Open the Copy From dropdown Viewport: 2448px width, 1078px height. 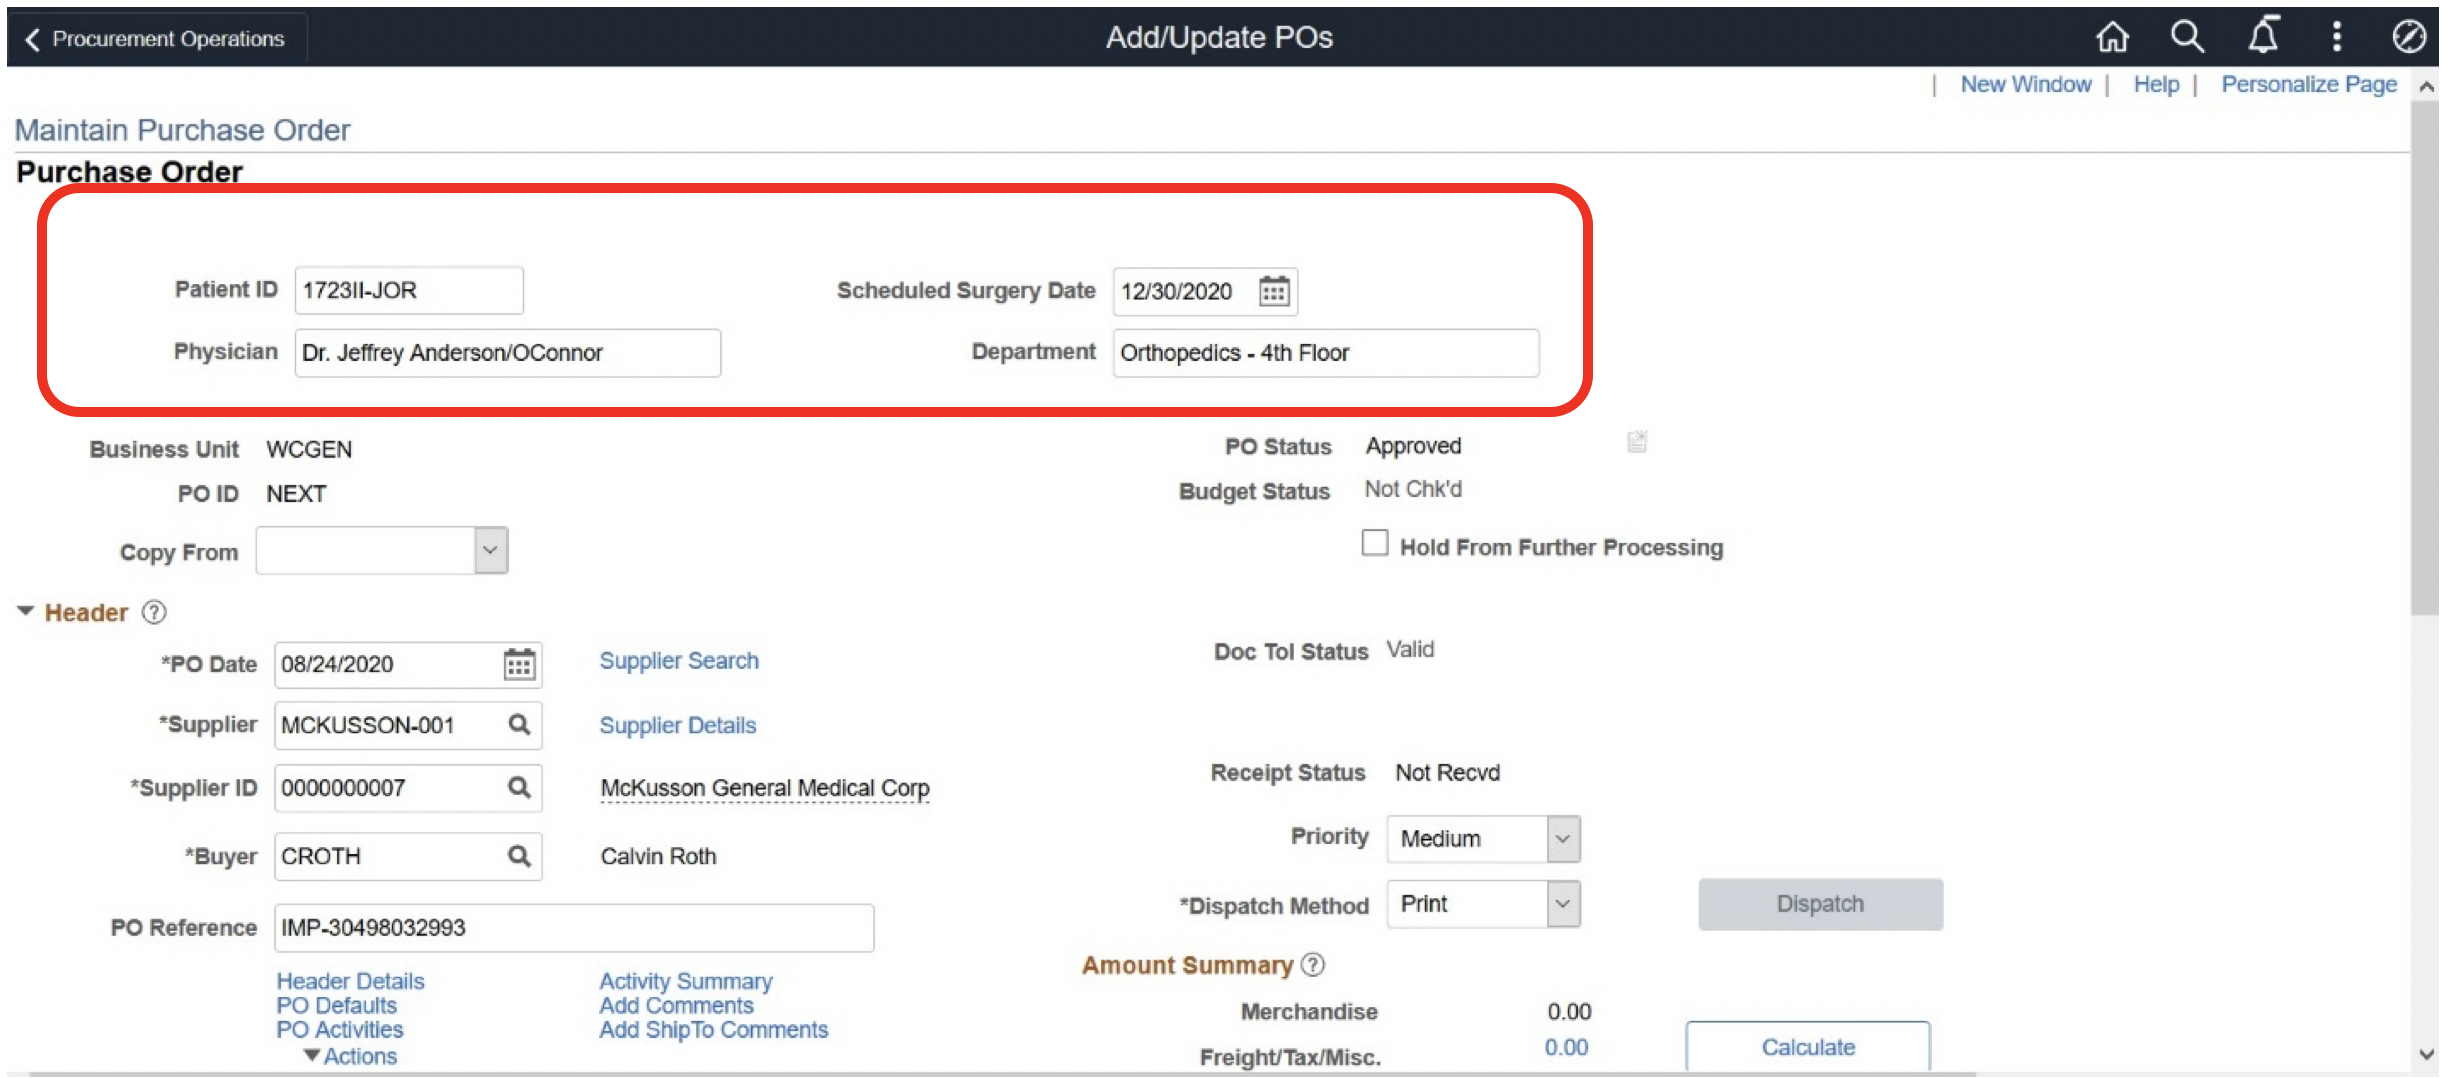(490, 551)
